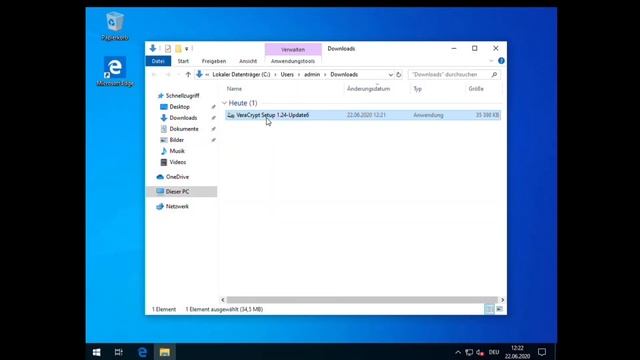Open Musik in the navigation pane

coord(177,151)
